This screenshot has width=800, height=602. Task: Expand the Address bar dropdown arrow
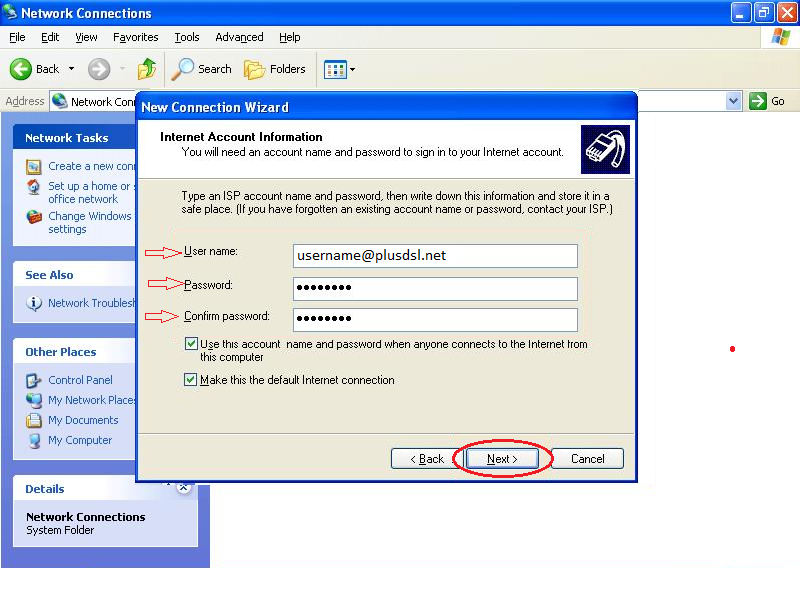[x=733, y=101]
